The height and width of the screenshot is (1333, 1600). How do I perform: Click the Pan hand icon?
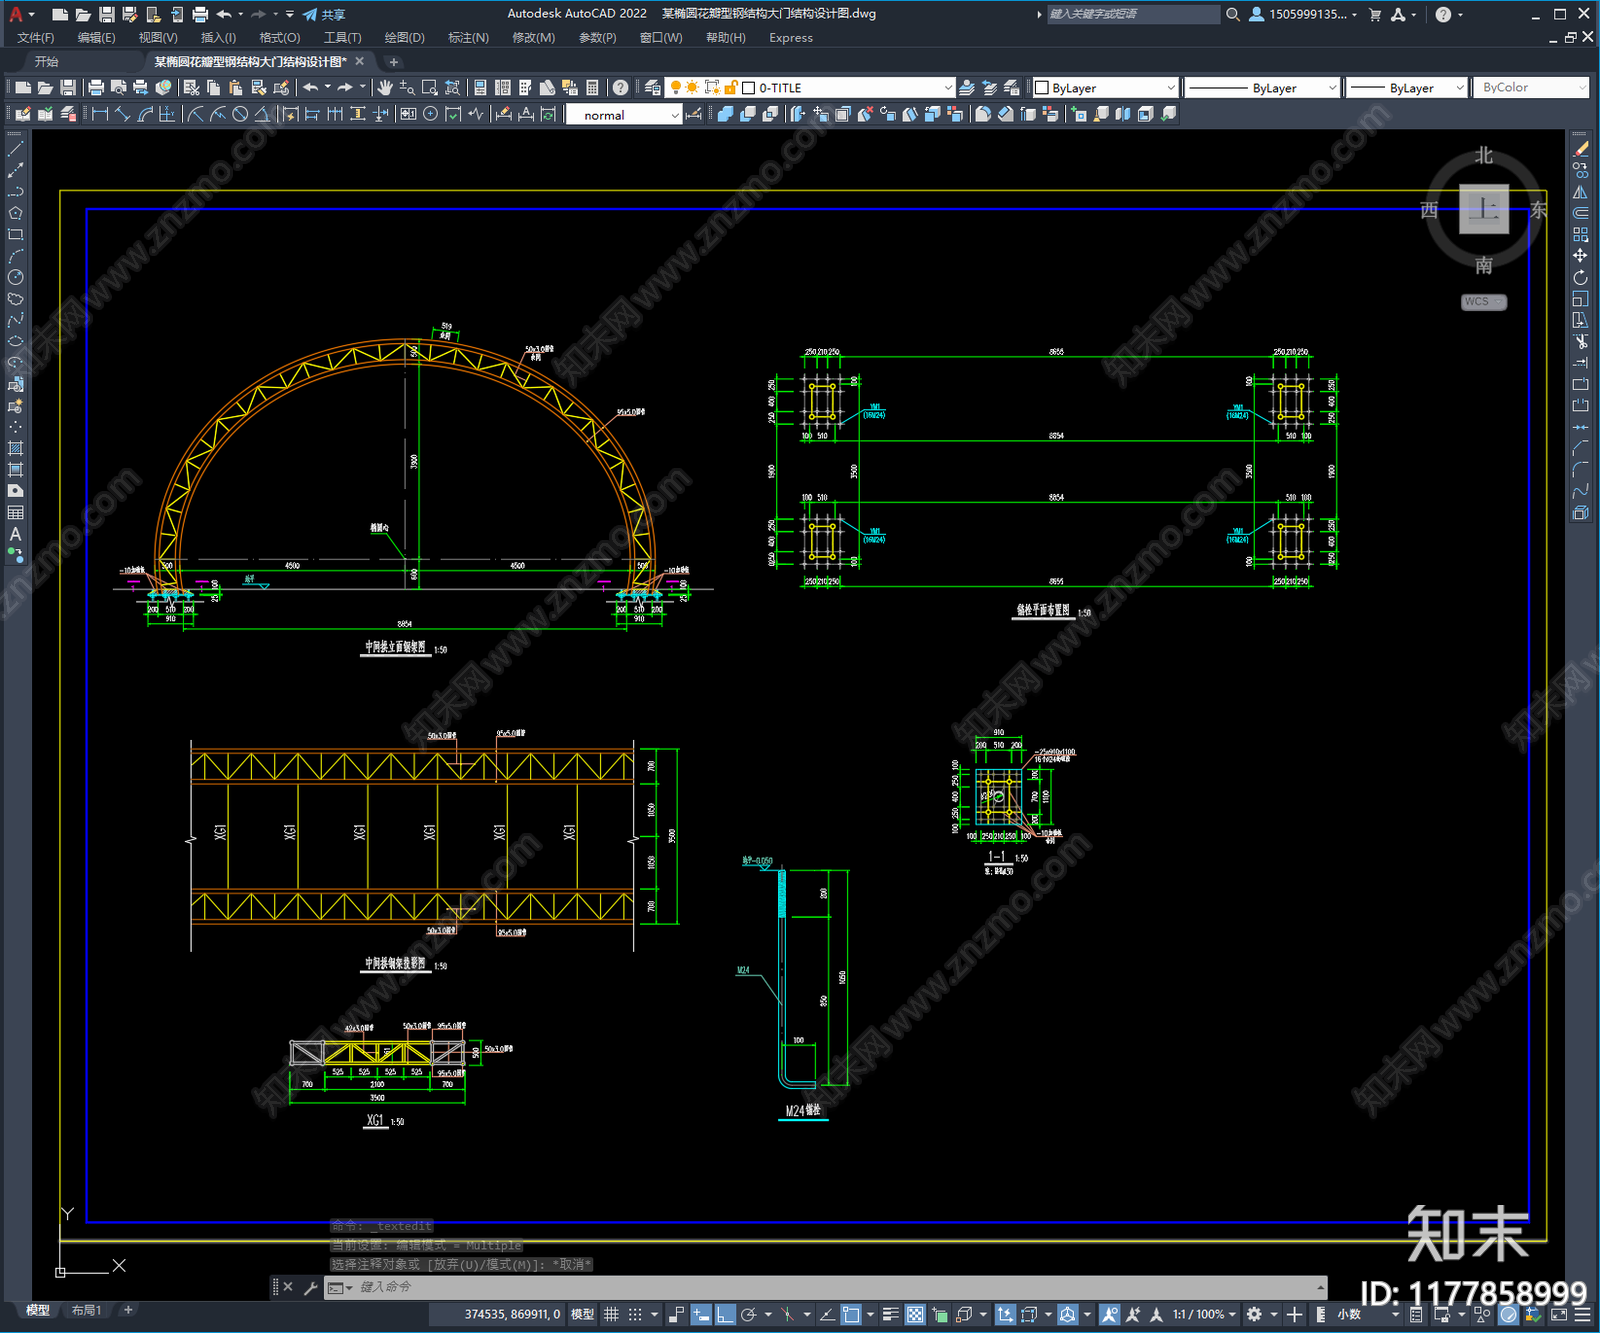click(x=385, y=88)
